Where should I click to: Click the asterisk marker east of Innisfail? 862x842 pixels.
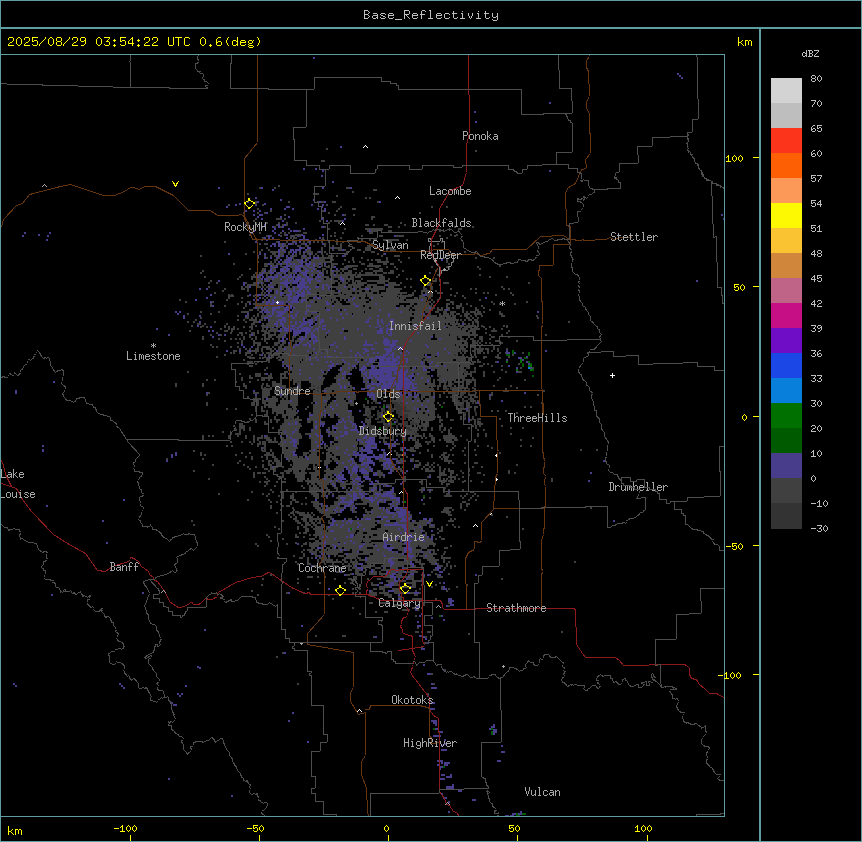point(502,303)
